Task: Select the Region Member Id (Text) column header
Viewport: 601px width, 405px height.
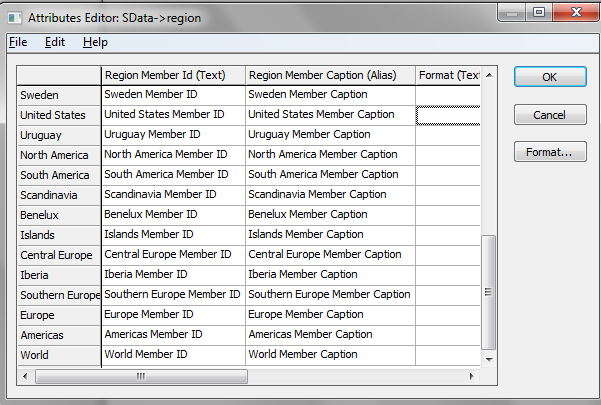Action: click(x=173, y=75)
